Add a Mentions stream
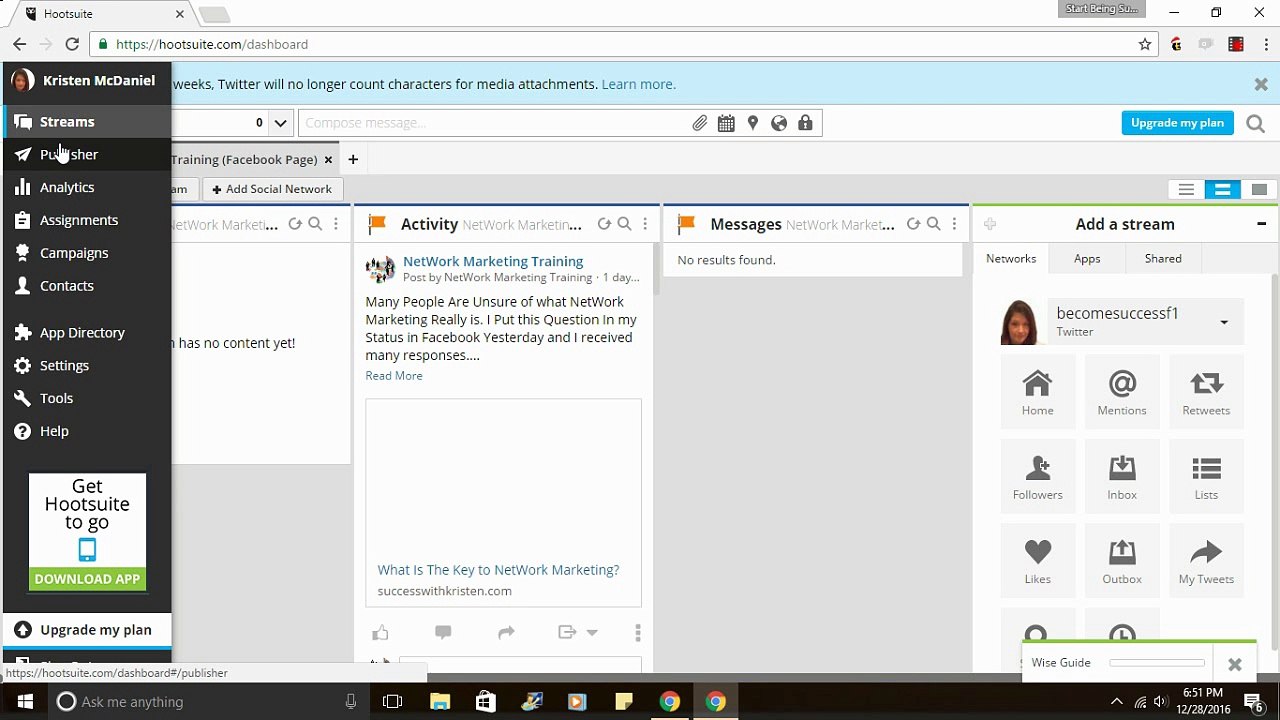 tap(1122, 392)
